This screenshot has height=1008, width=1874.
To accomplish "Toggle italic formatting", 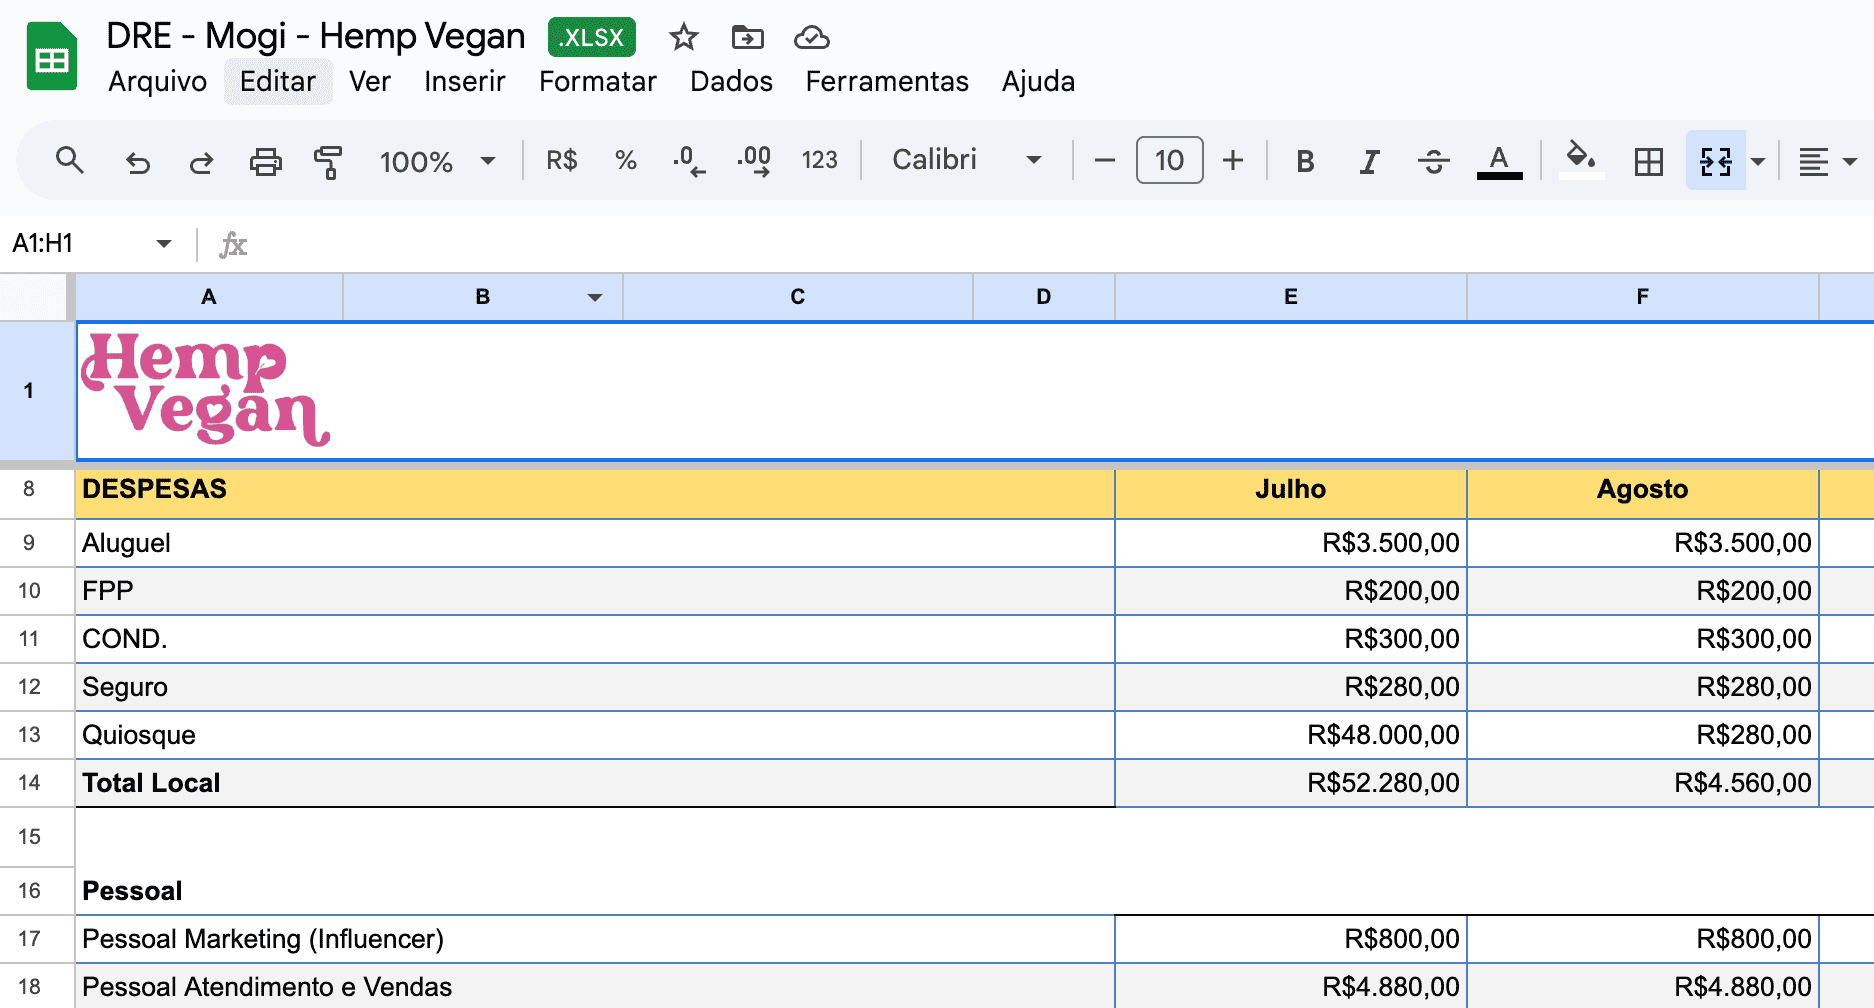I will pyautogui.click(x=1369, y=161).
